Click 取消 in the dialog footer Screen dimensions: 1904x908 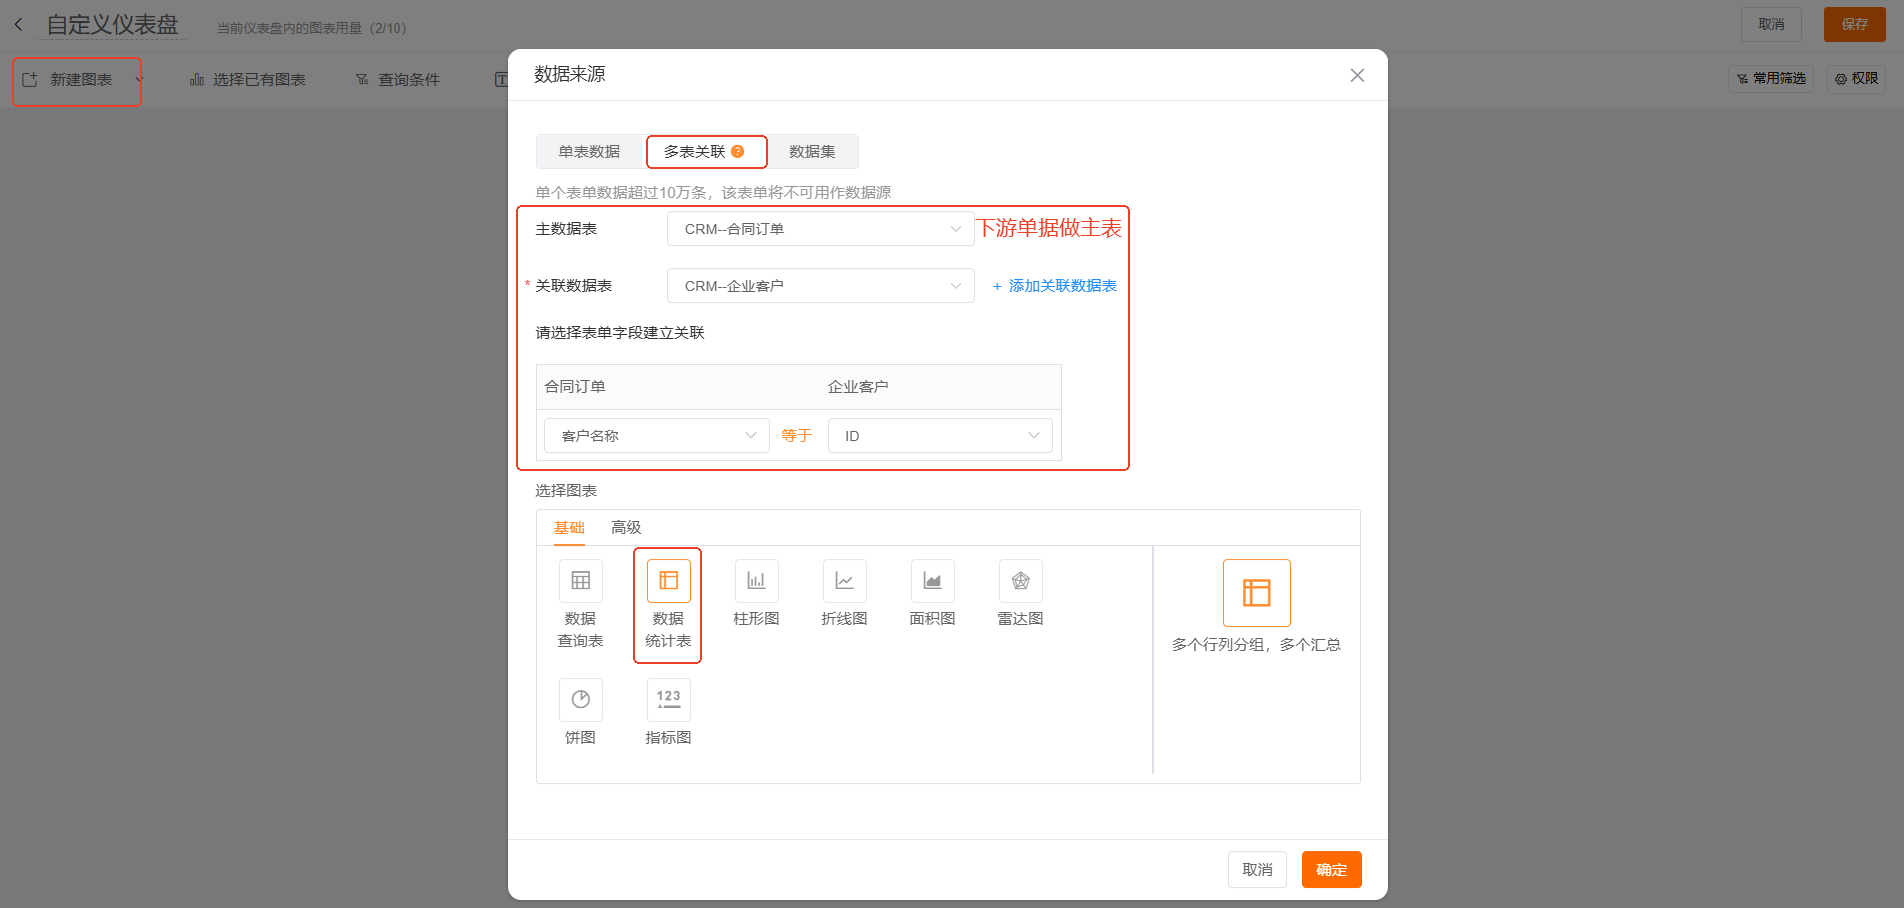[1257, 870]
